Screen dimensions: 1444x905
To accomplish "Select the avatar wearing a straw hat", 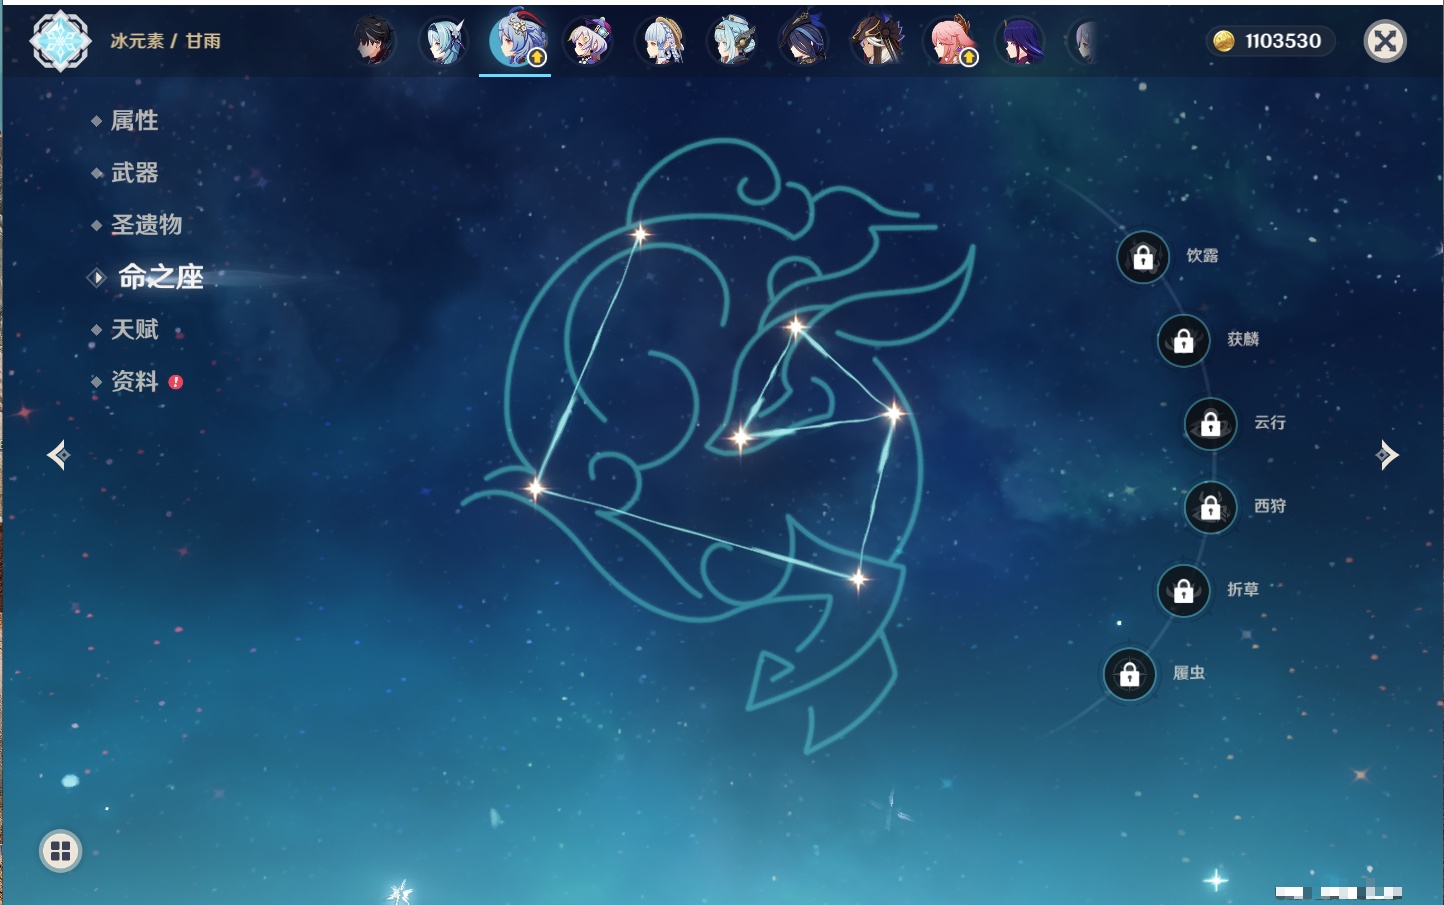I will (660, 41).
